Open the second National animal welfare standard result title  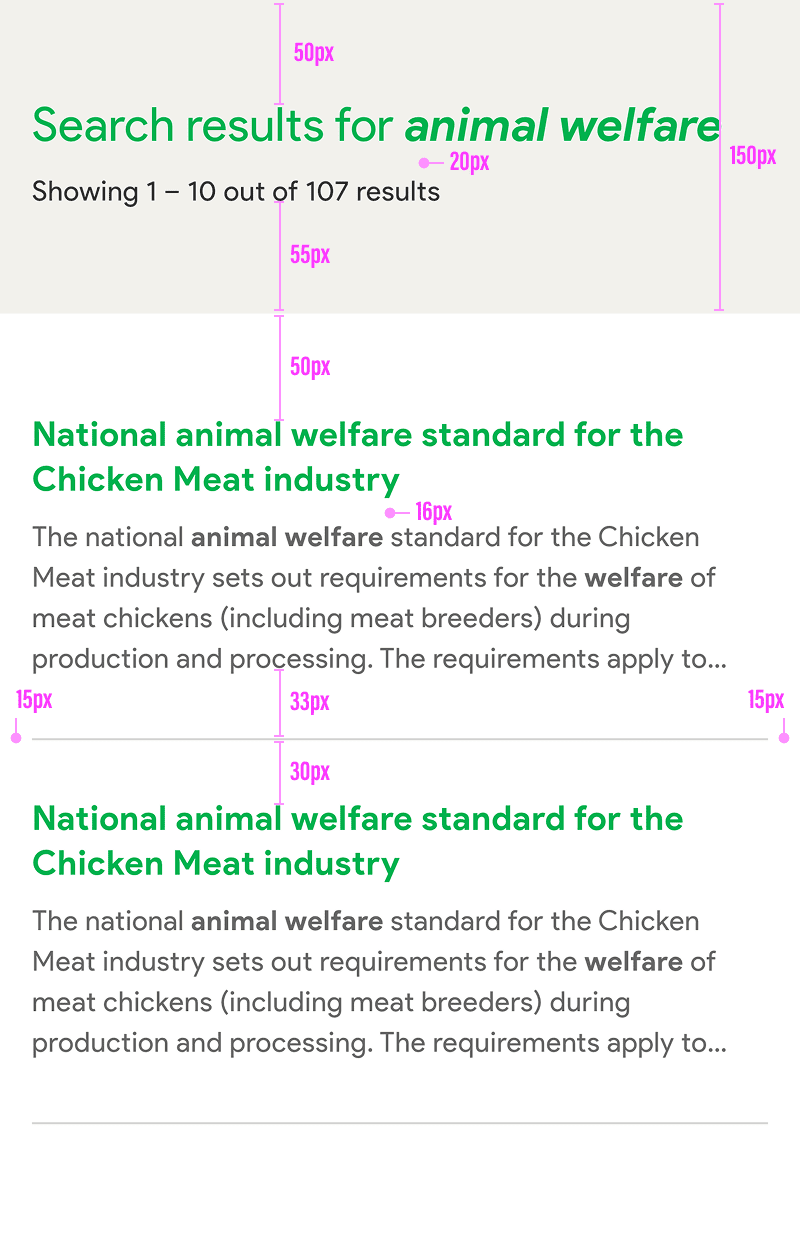(357, 841)
